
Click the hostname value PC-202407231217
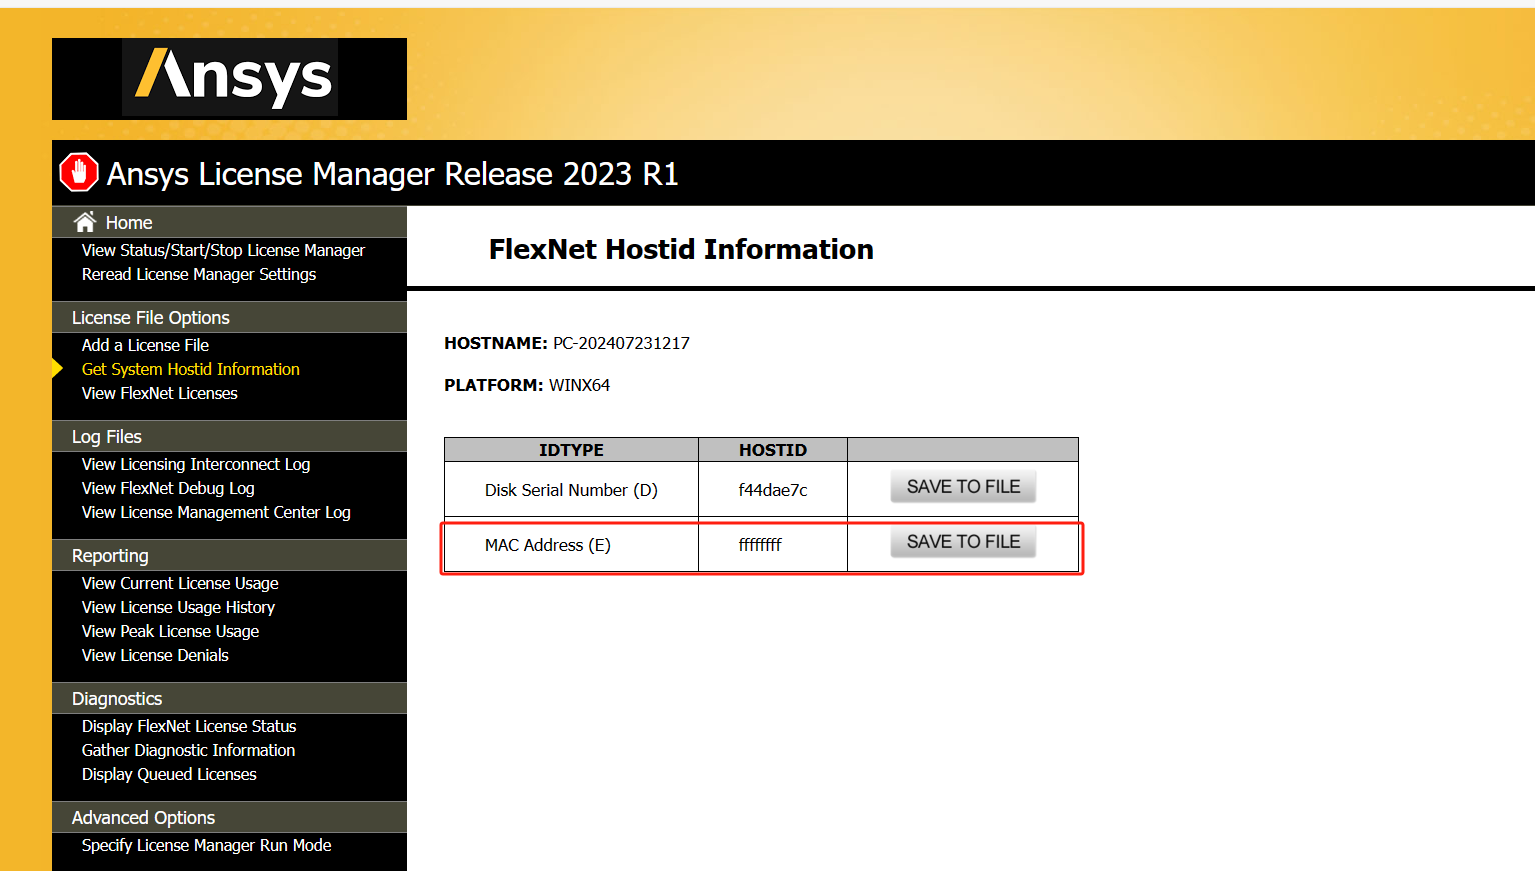pos(621,343)
